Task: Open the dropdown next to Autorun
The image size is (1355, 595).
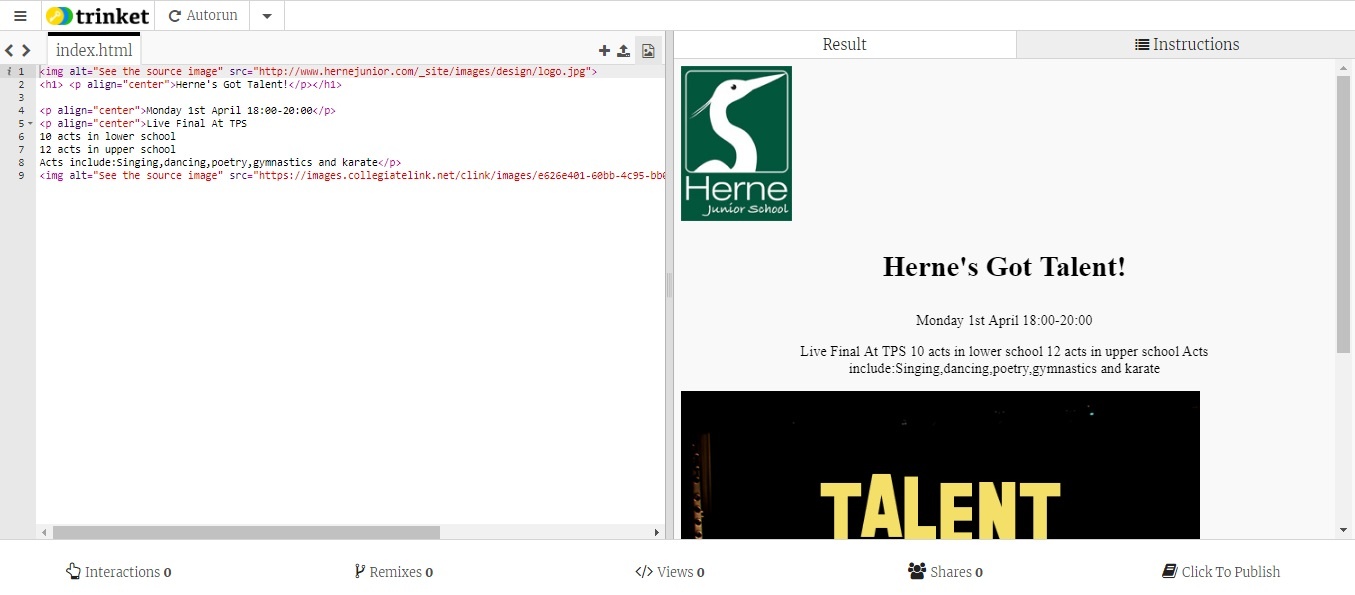Action: pos(267,16)
